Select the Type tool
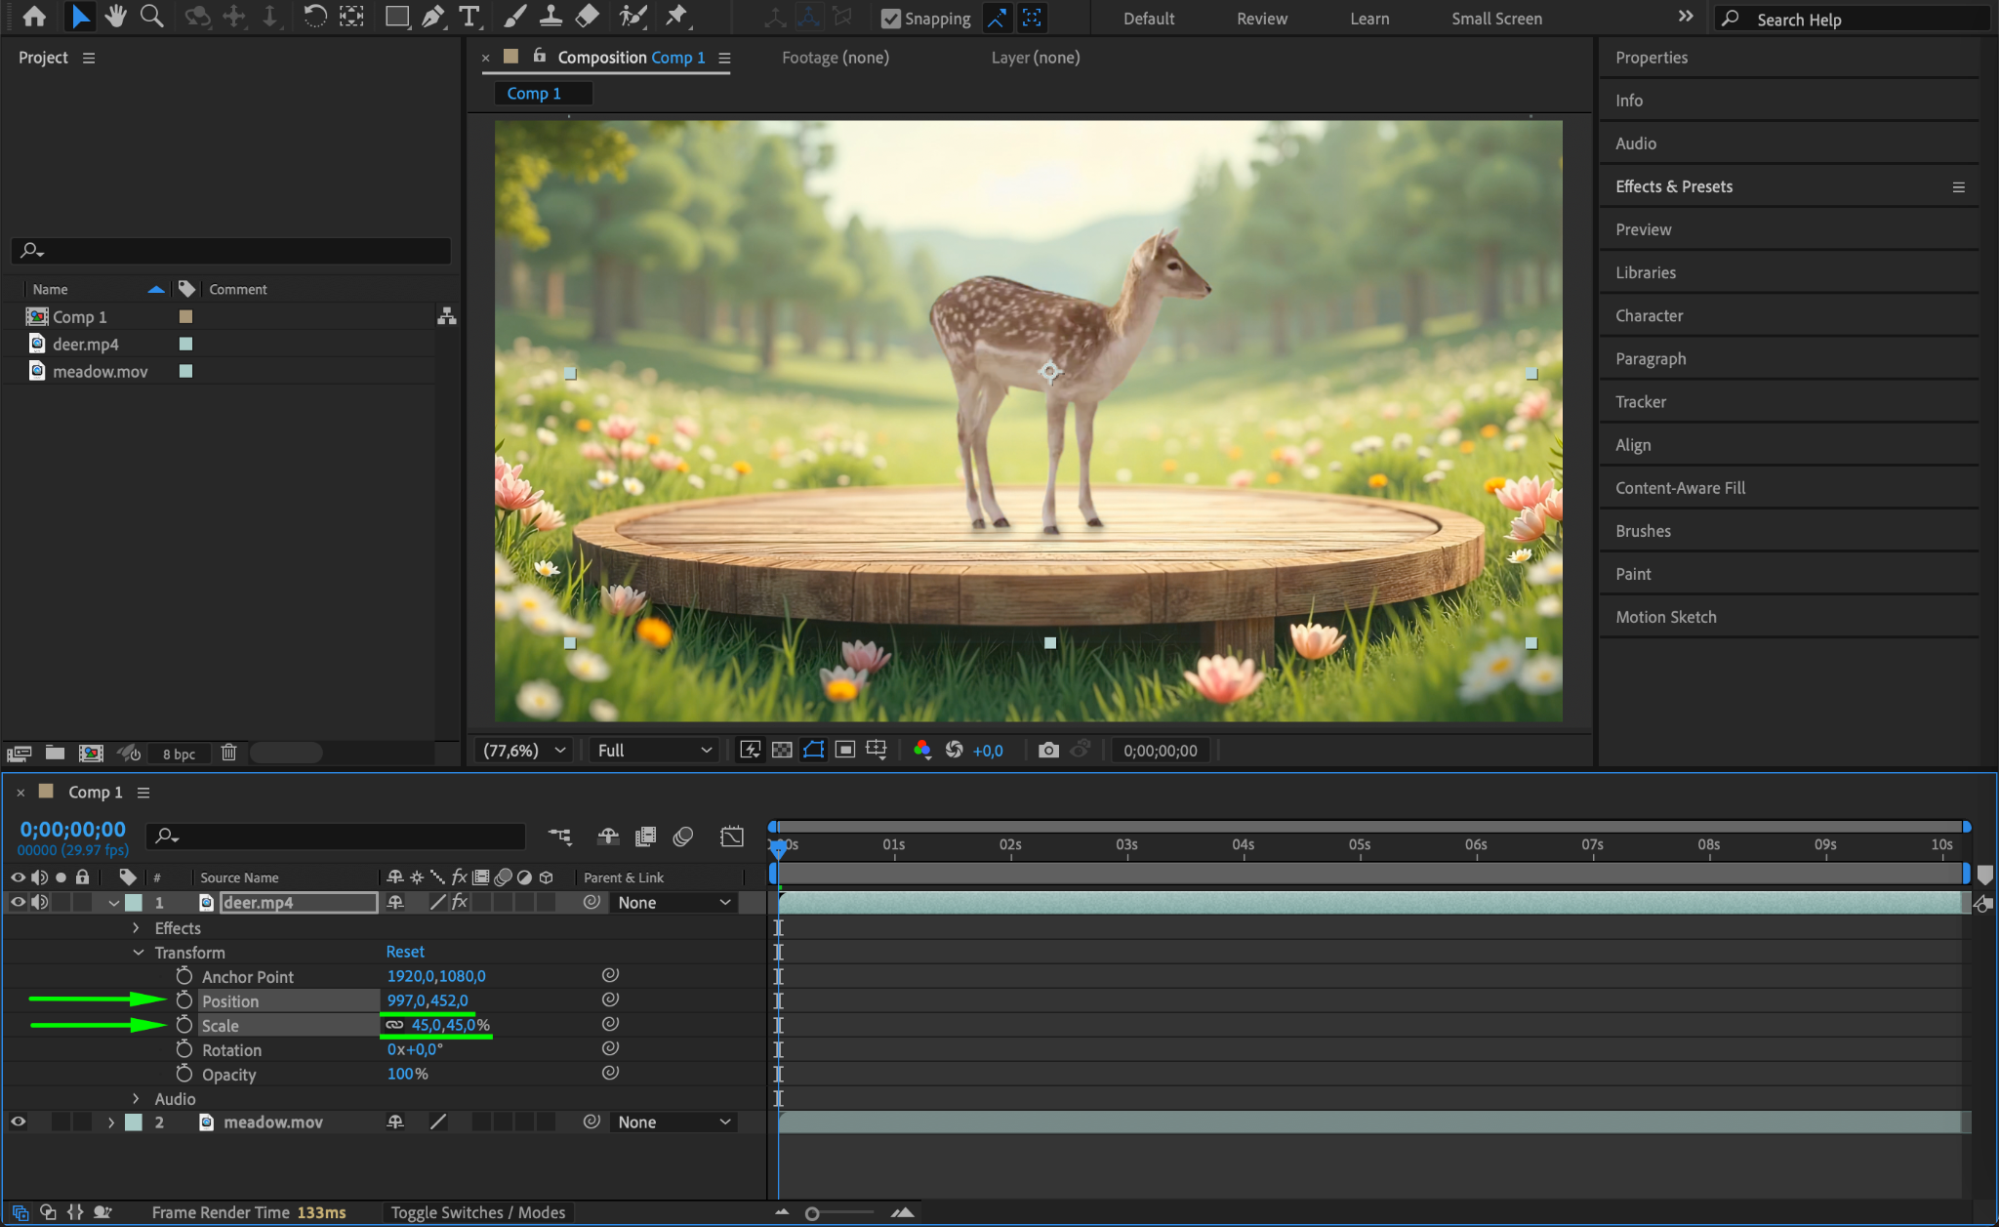 tap(468, 16)
